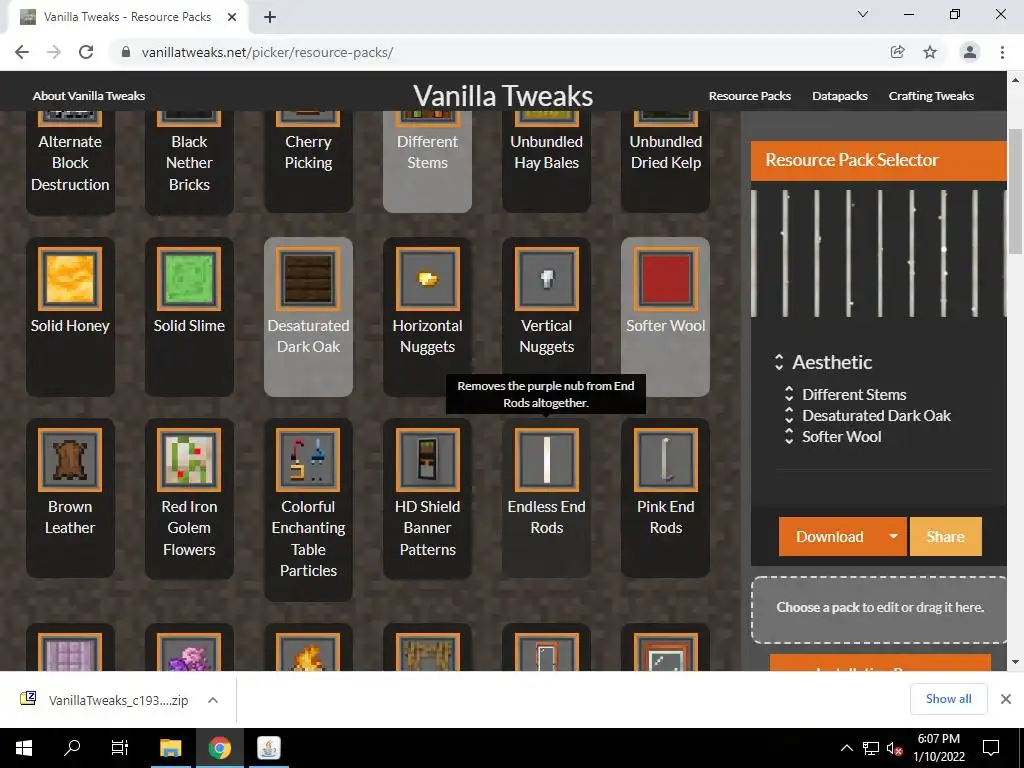Select the Solid Slime pack icon
Screen dimensions: 1024x768
click(x=189, y=279)
